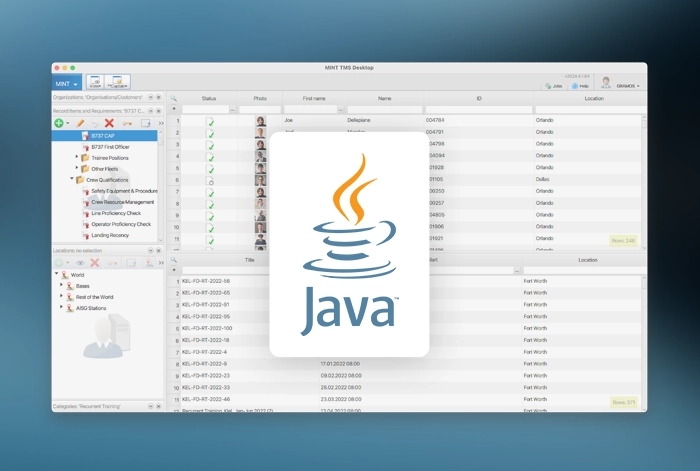Click the Trainee Positions folder icon
Image resolution: width=700 pixels, height=471 pixels.
point(85,158)
